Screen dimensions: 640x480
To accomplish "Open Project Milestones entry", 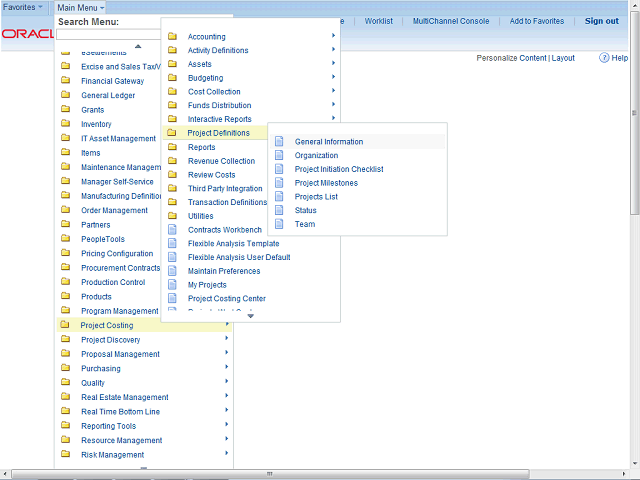I will pos(326,183).
